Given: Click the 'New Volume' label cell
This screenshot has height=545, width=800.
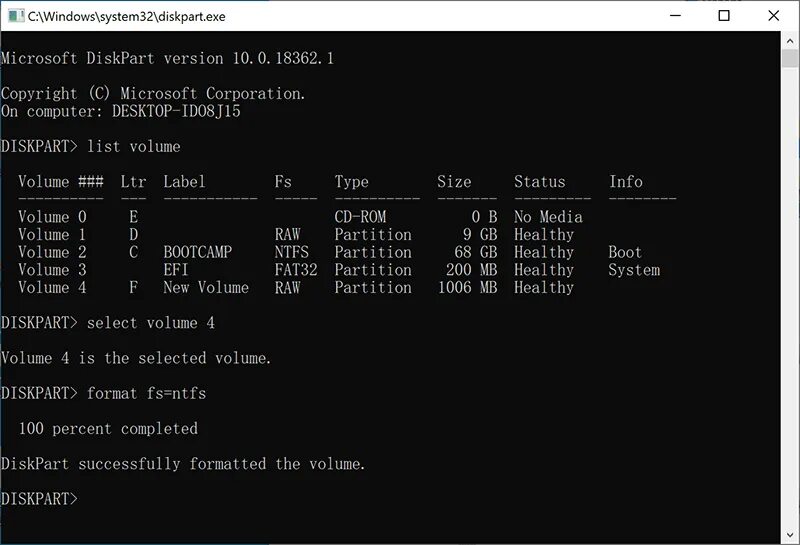Looking at the screenshot, I should [206, 287].
